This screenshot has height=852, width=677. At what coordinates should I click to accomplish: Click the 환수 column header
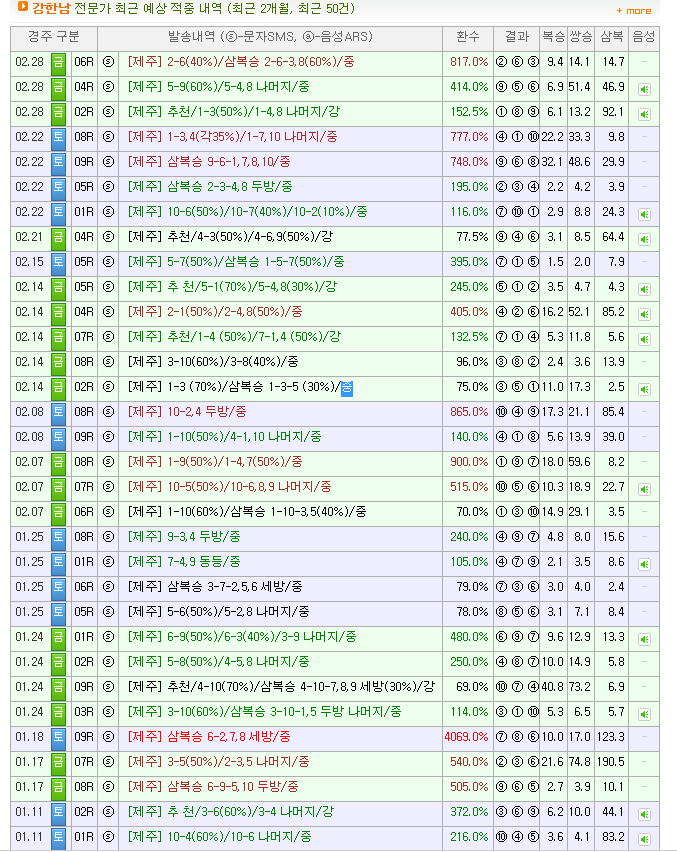pos(467,37)
